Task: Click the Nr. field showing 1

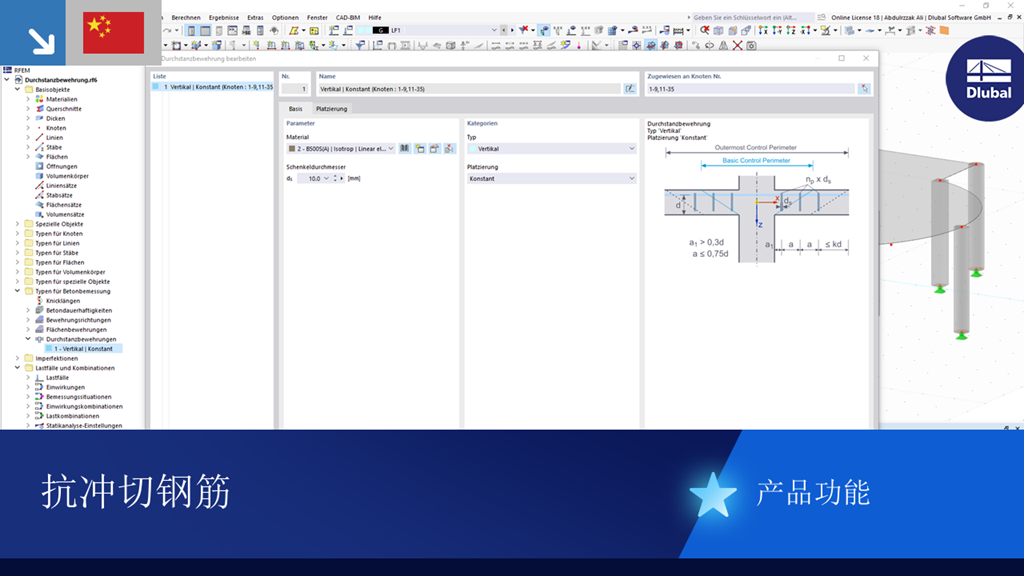Action: pyautogui.click(x=295, y=89)
